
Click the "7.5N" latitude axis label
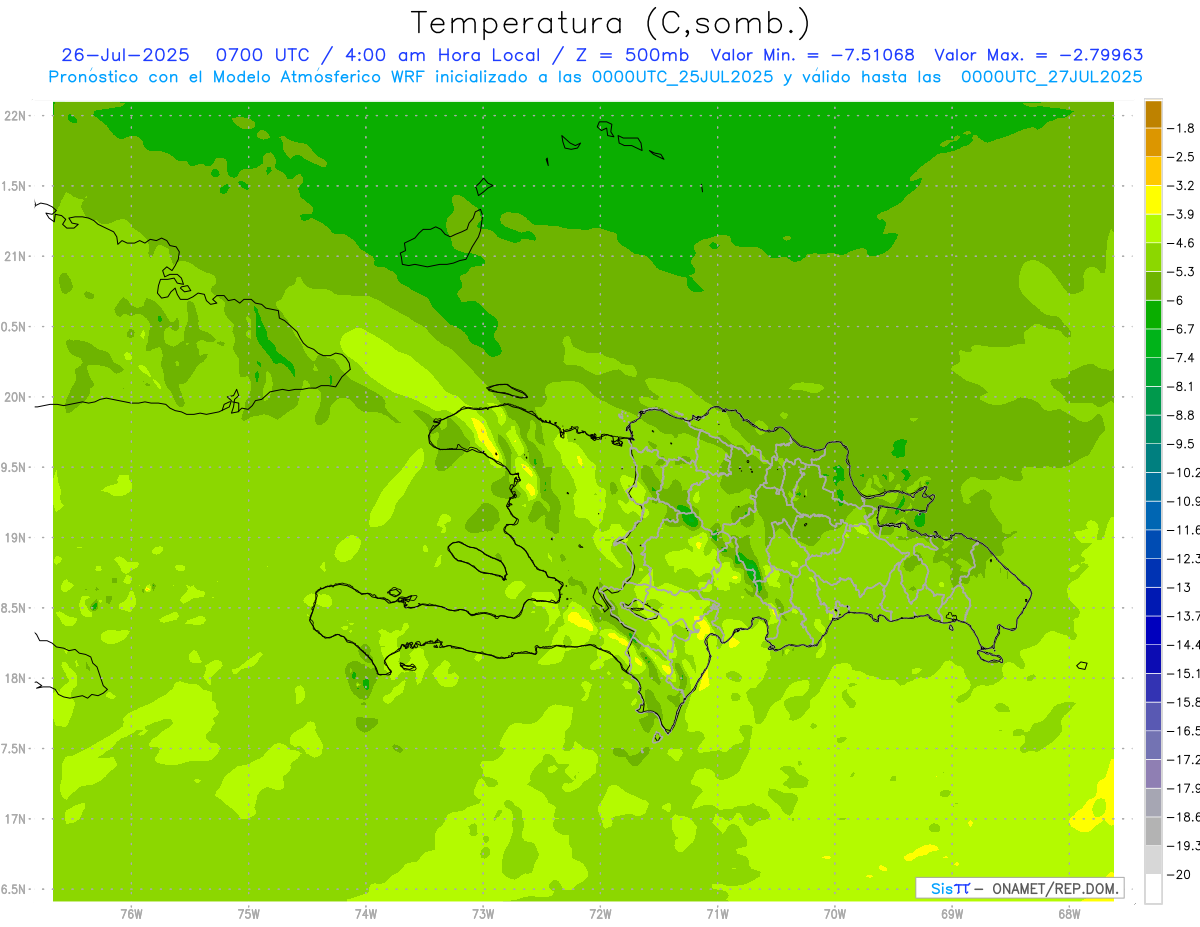tap(14, 749)
